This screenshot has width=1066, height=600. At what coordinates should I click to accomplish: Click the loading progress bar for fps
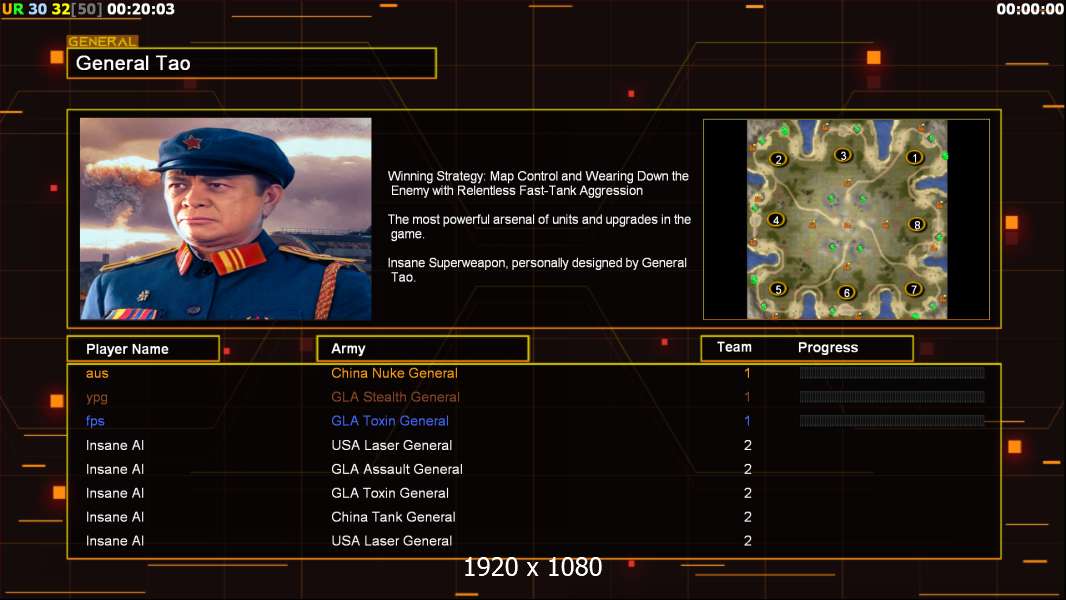tap(892, 421)
